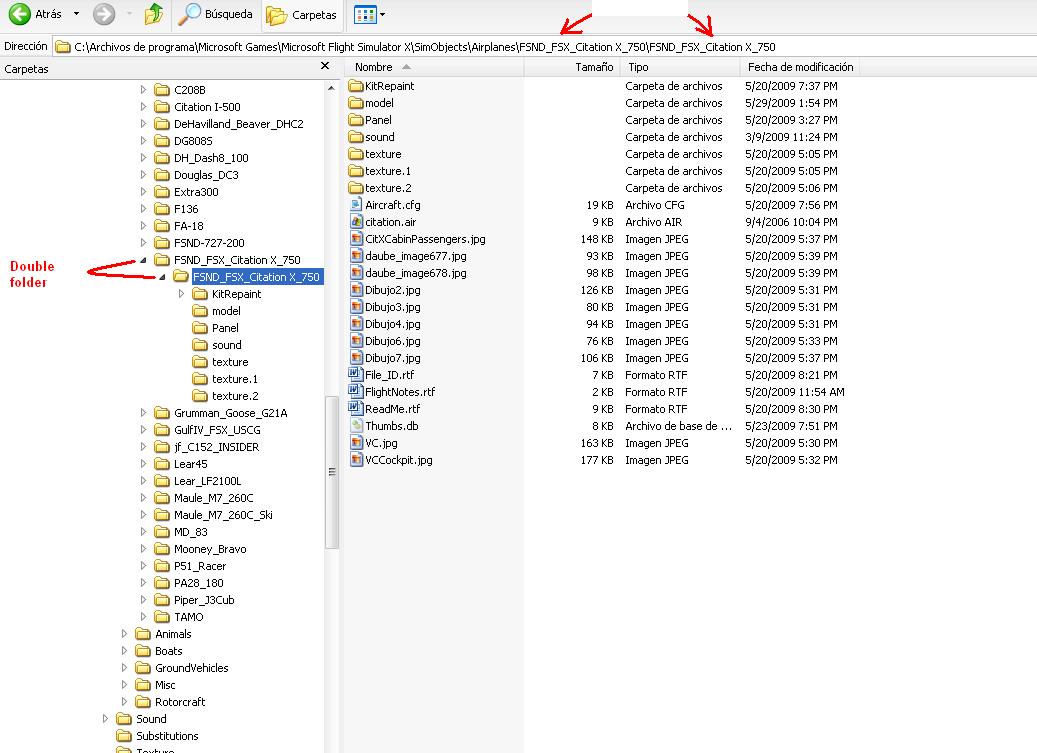This screenshot has width=1037, height=753.
Task: Go back with the Atrás button
Action: tap(35, 13)
